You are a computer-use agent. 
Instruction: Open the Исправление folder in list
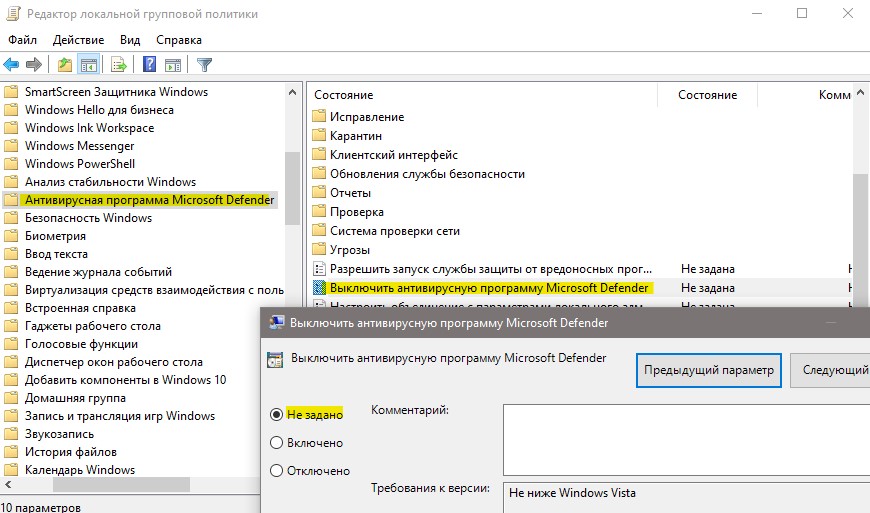[367, 117]
